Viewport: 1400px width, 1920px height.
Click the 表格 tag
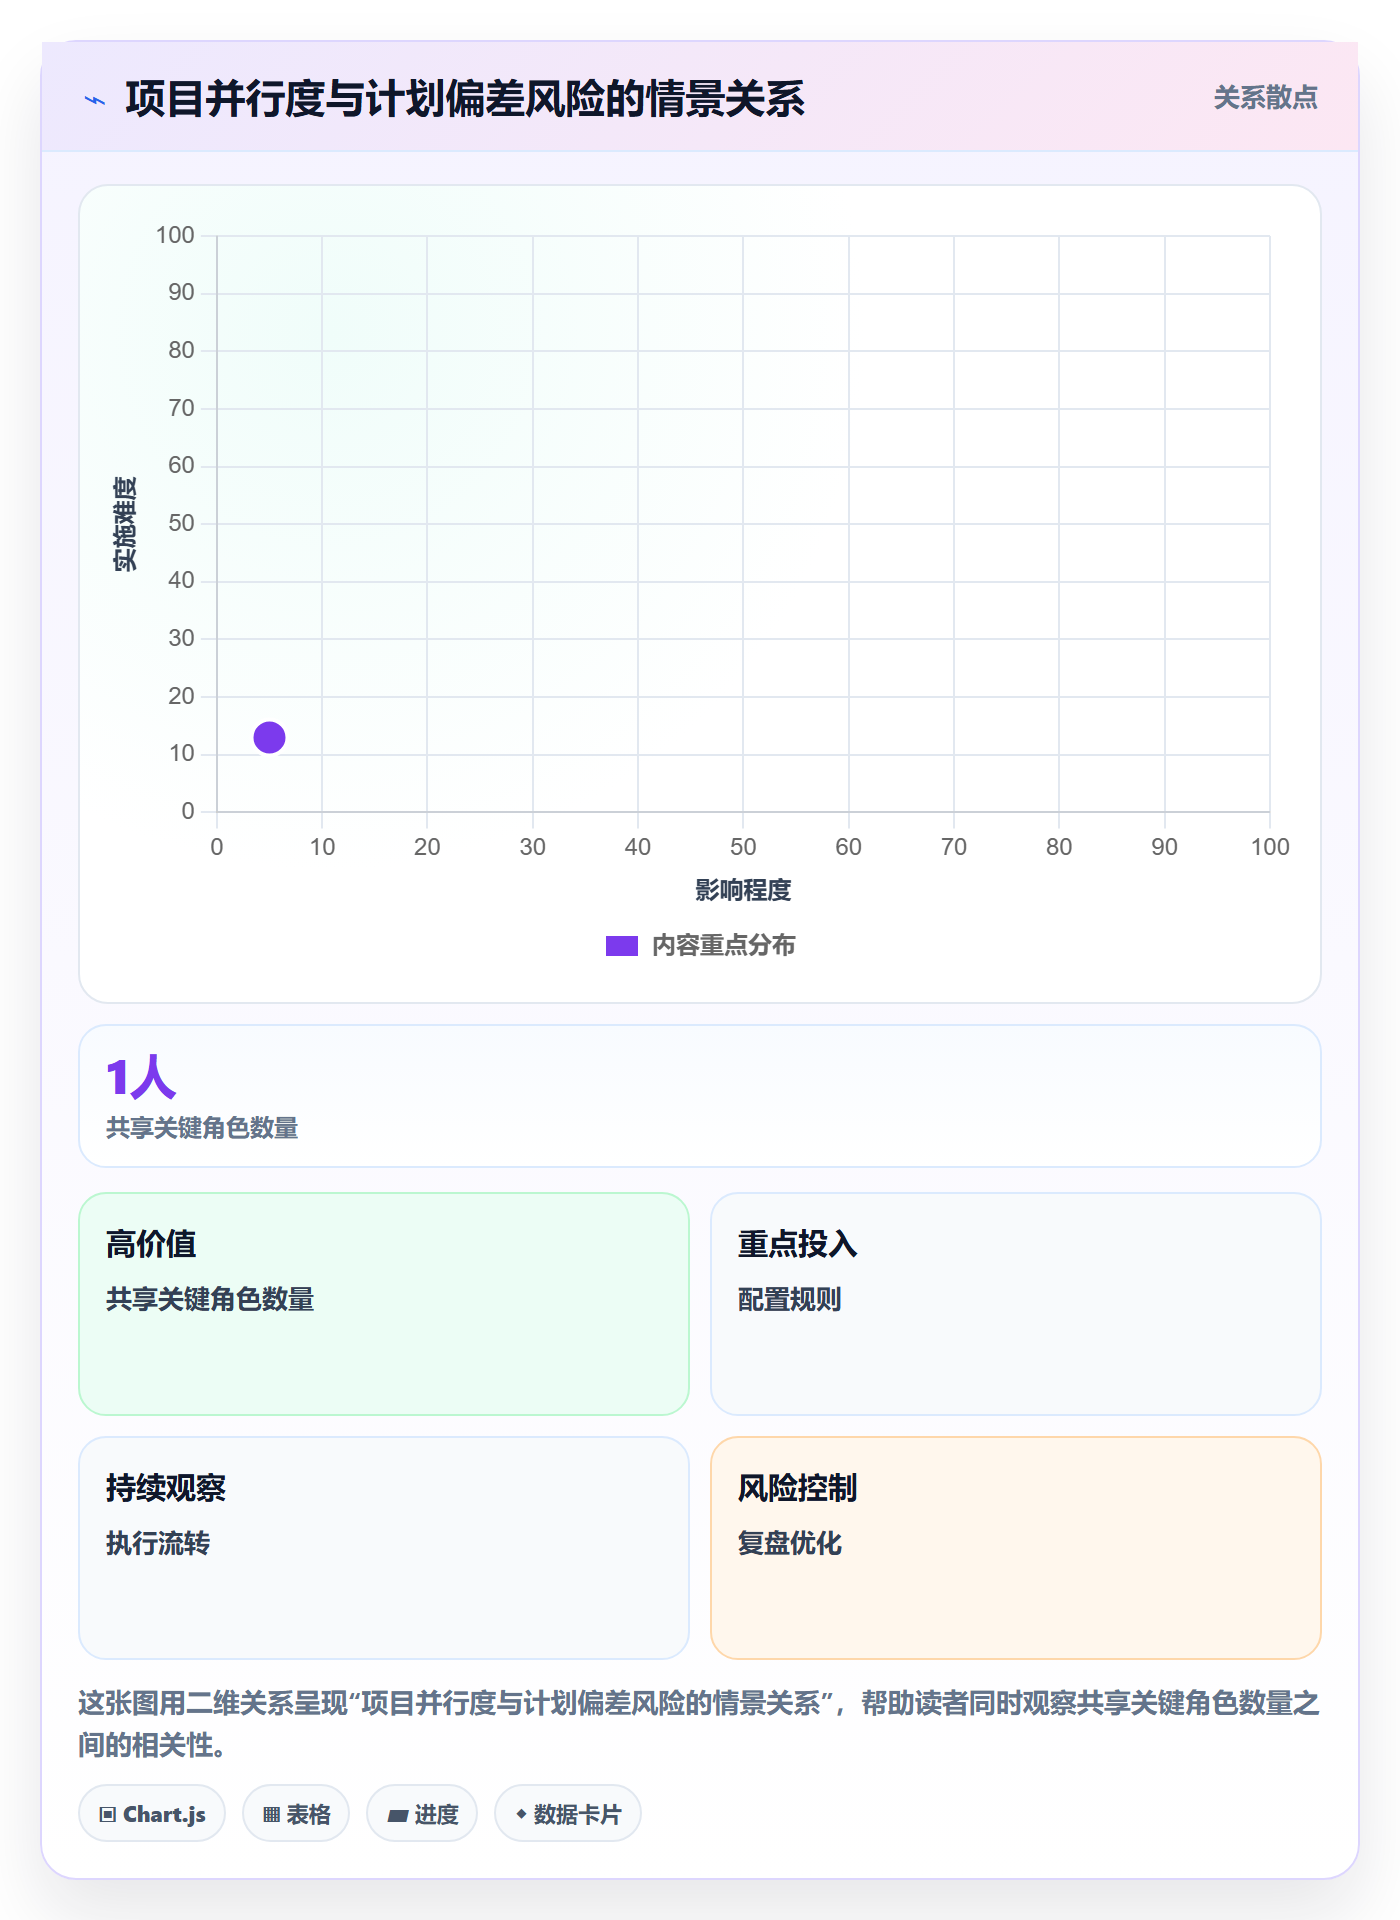pos(296,1813)
